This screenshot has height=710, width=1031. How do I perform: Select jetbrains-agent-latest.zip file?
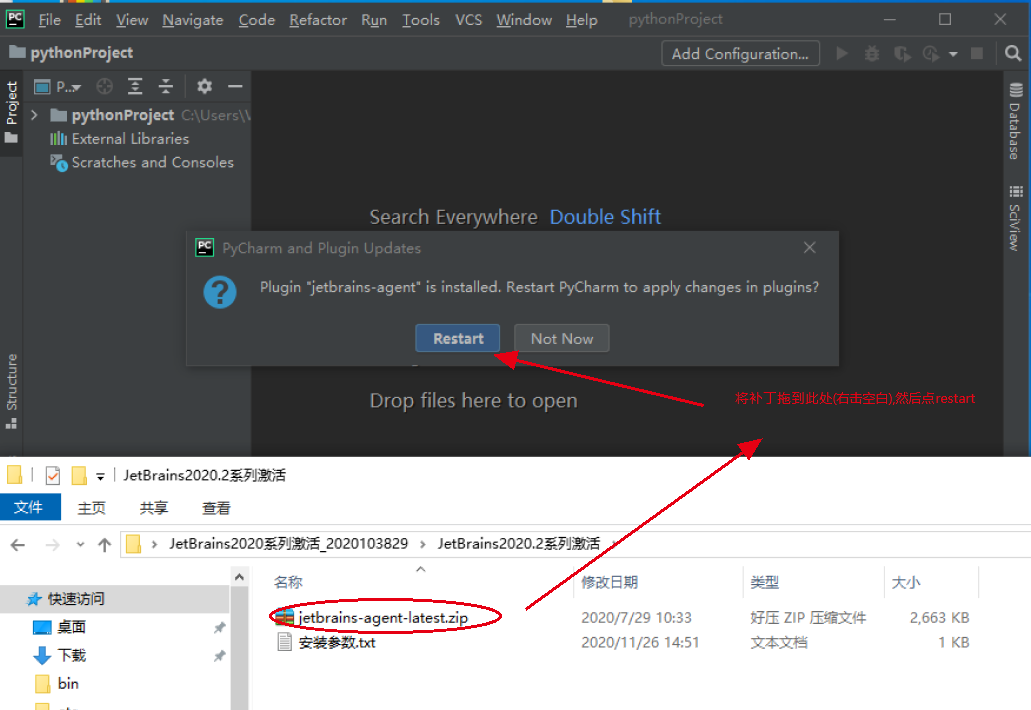[x=383, y=618]
